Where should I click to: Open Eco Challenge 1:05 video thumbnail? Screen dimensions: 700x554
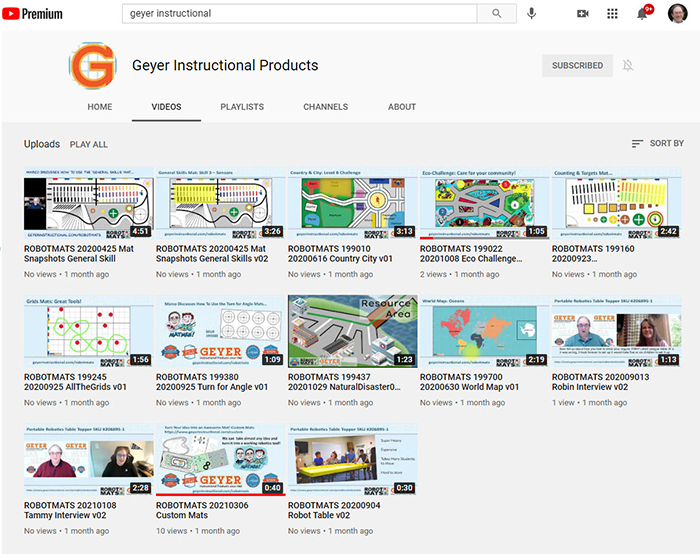(484, 203)
